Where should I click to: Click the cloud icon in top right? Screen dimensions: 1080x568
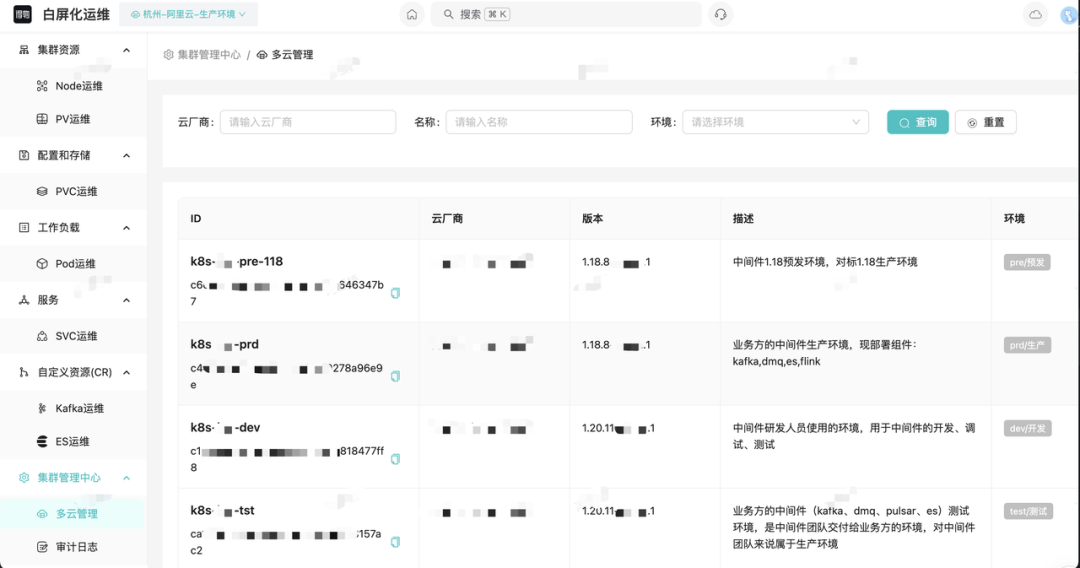coord(1035,15)
